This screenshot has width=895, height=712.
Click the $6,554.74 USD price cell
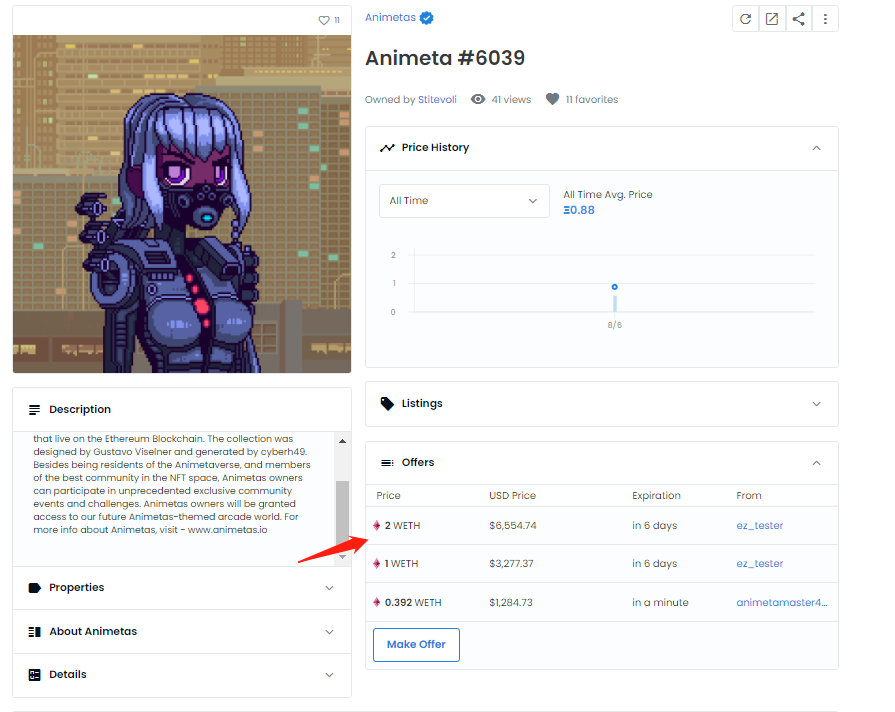513,525
